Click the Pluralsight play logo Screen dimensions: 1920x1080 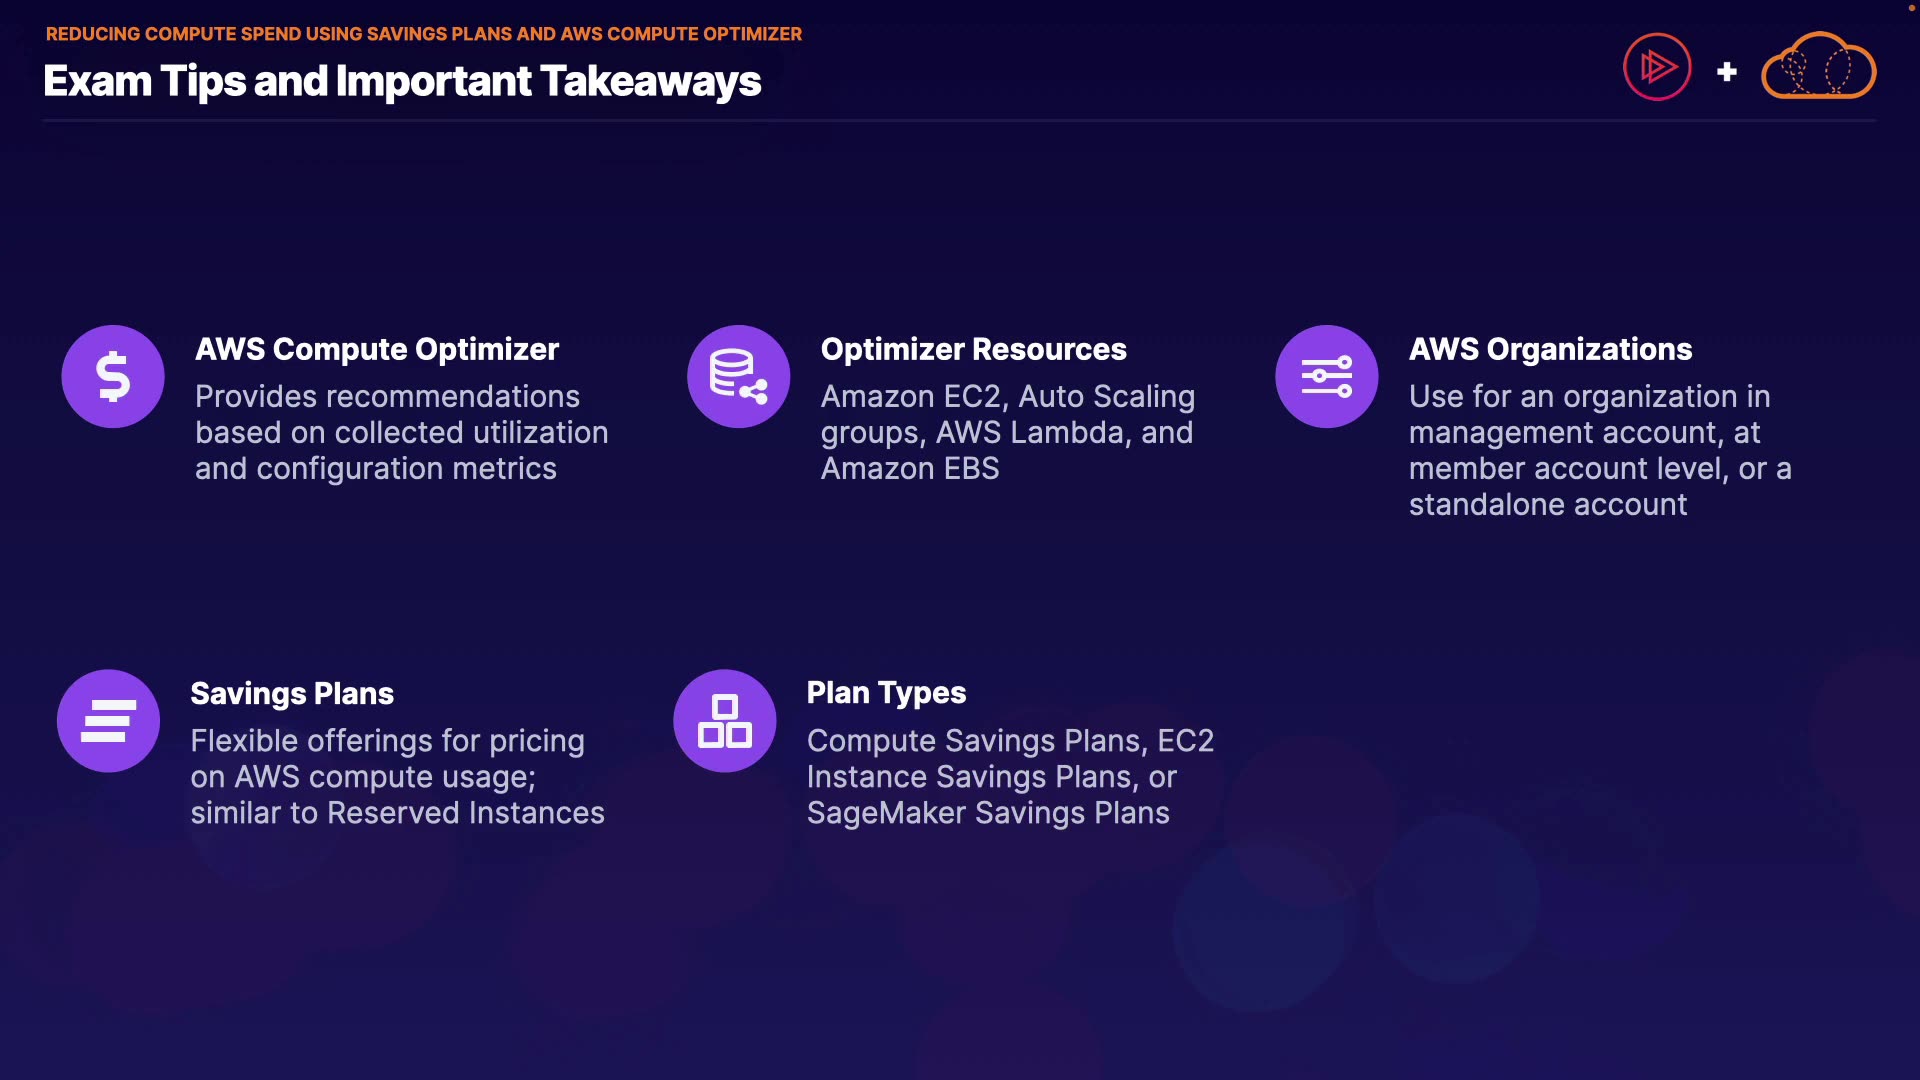pyautogui.click(x=1657, y=67)
